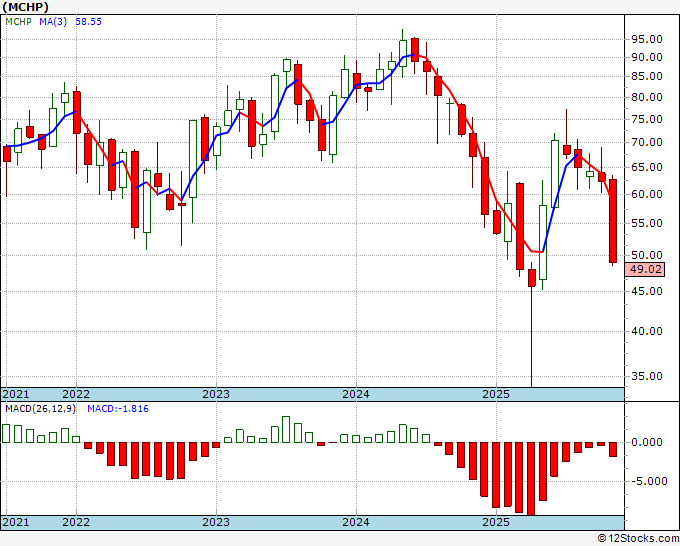Click 2022 on the price chart timeline

(x=76, y=394)
